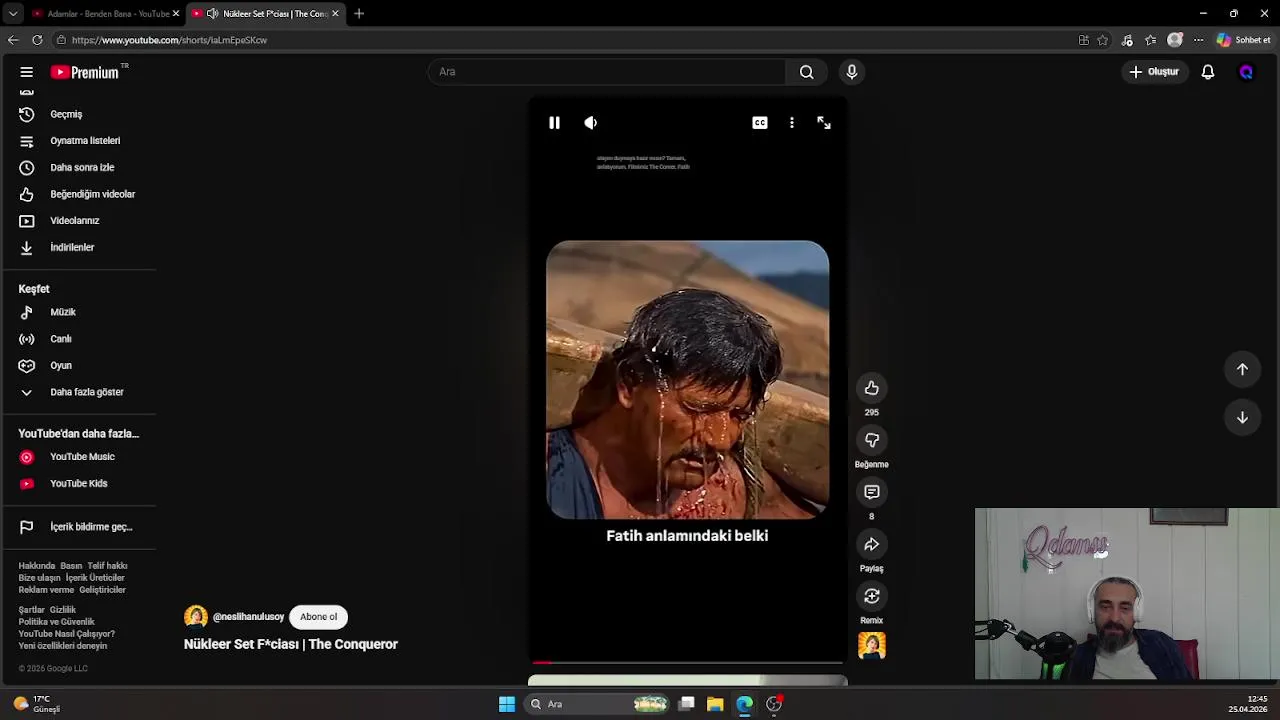1280x720 pixels.
Task: Open browser settings and more menu
Action: 1198,40
